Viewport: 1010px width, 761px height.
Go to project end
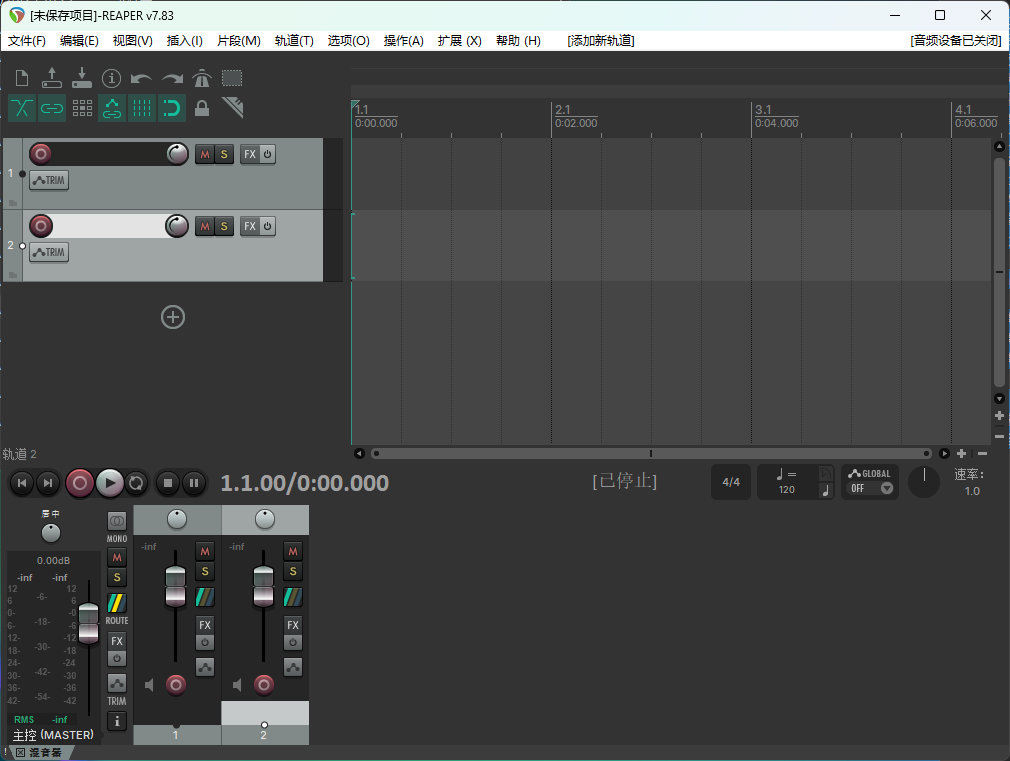48,483
